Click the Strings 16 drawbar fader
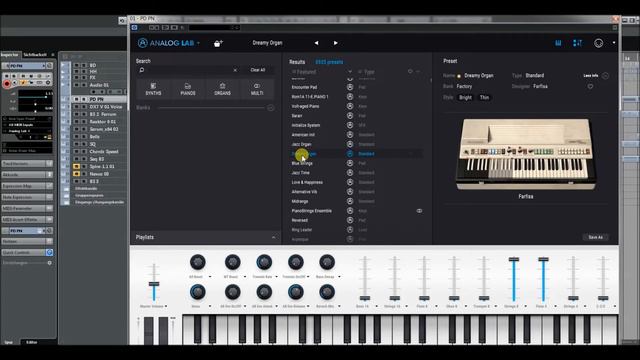 point(394,298)
